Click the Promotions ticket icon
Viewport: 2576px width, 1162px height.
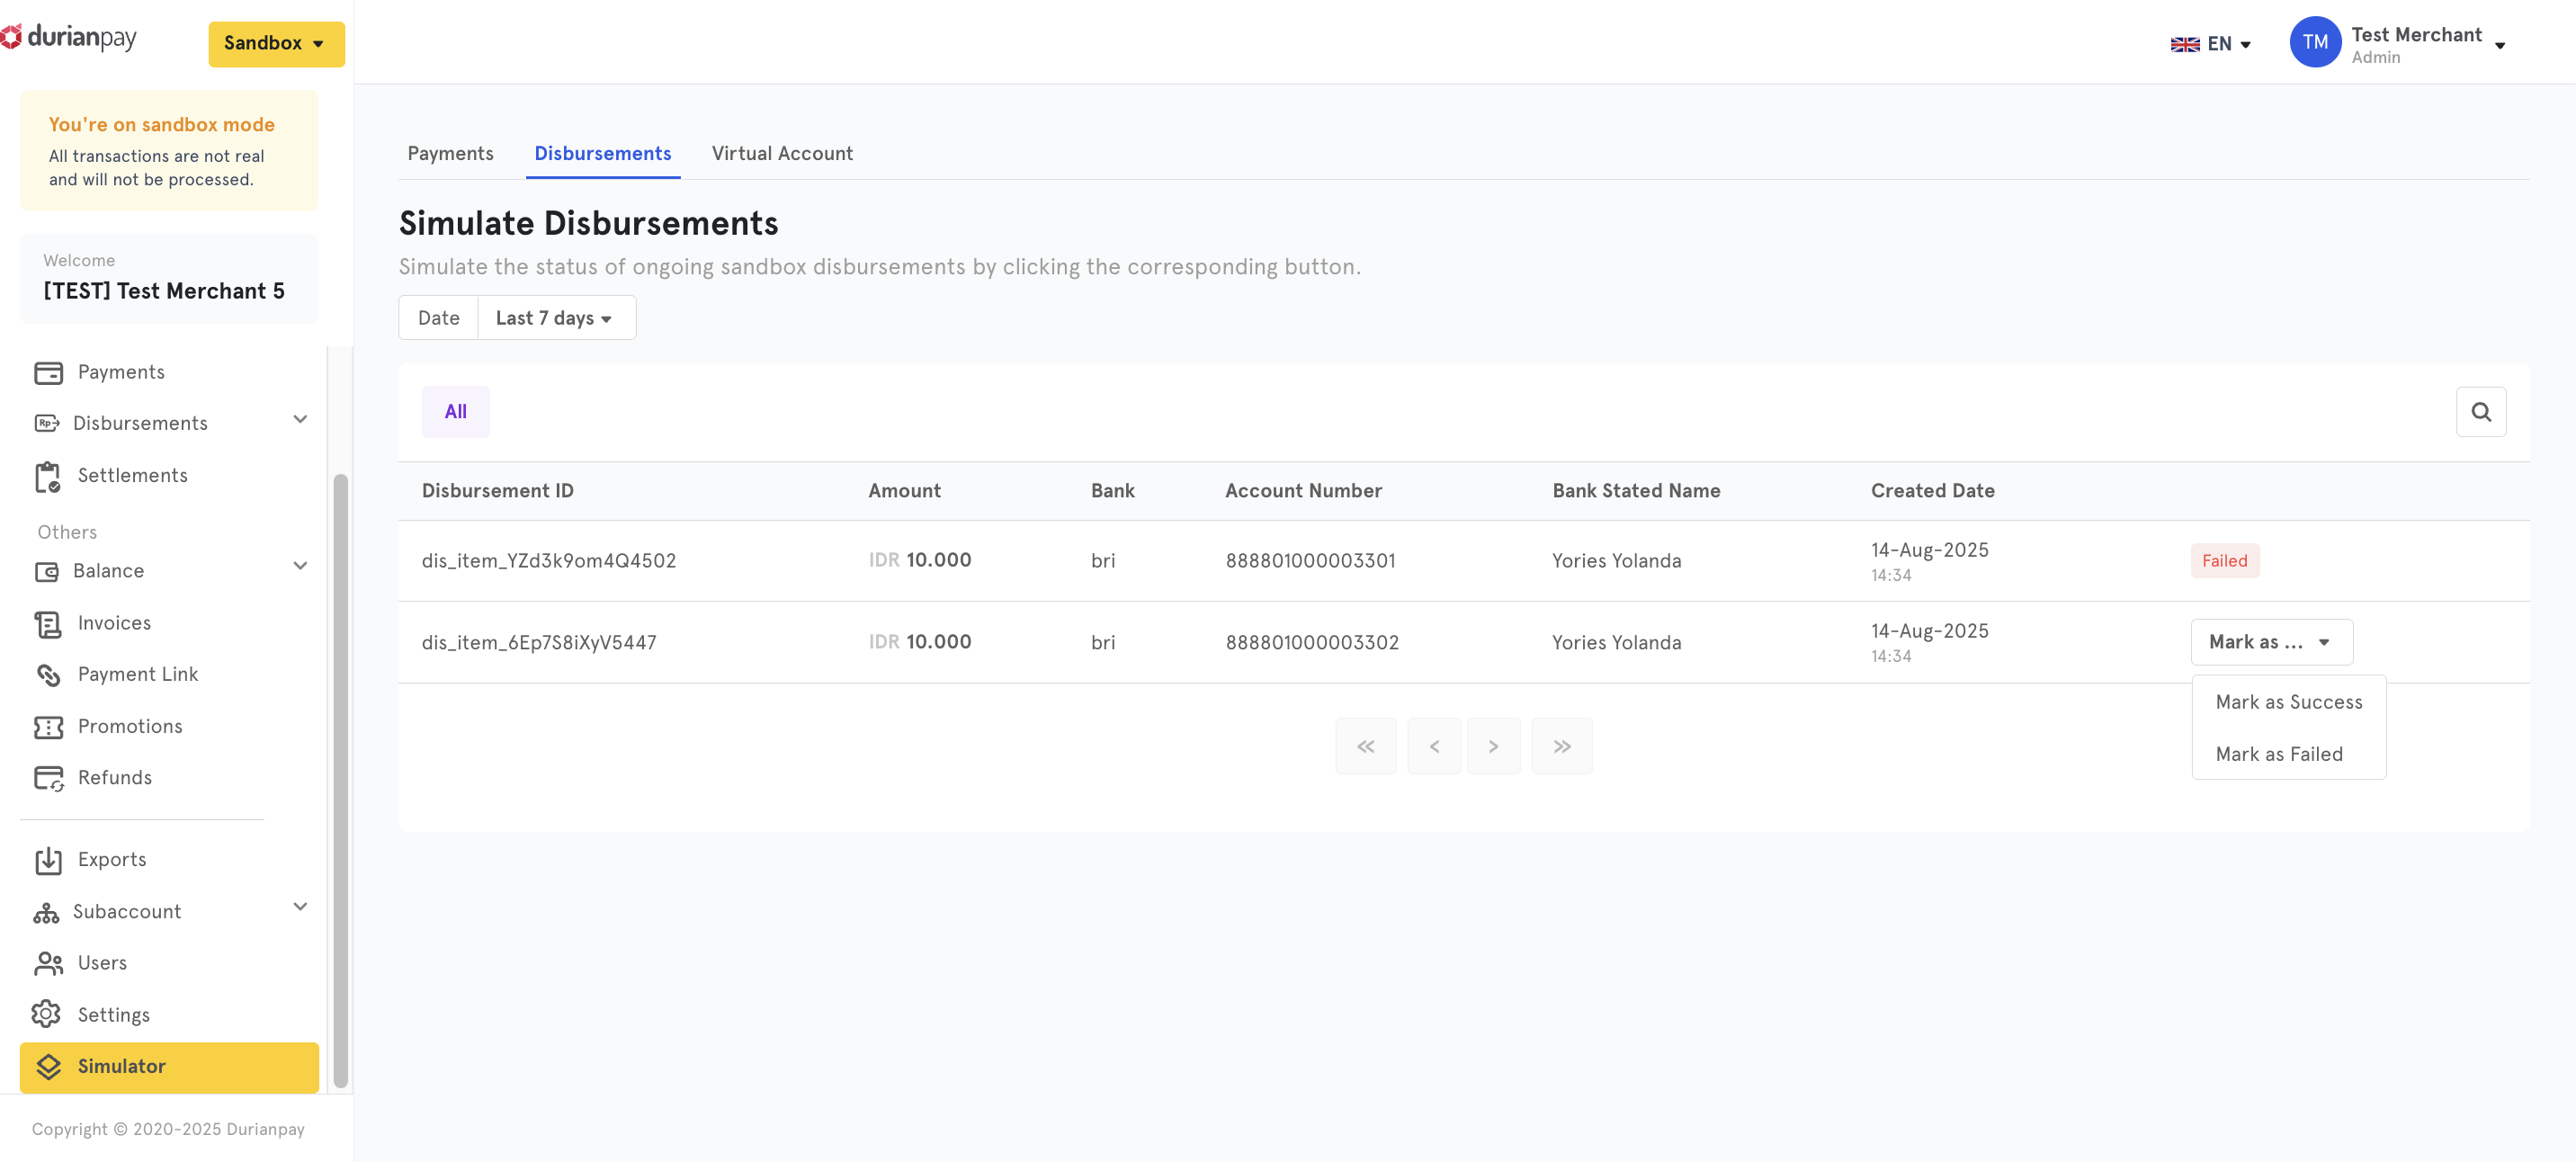tap(47, 727)
